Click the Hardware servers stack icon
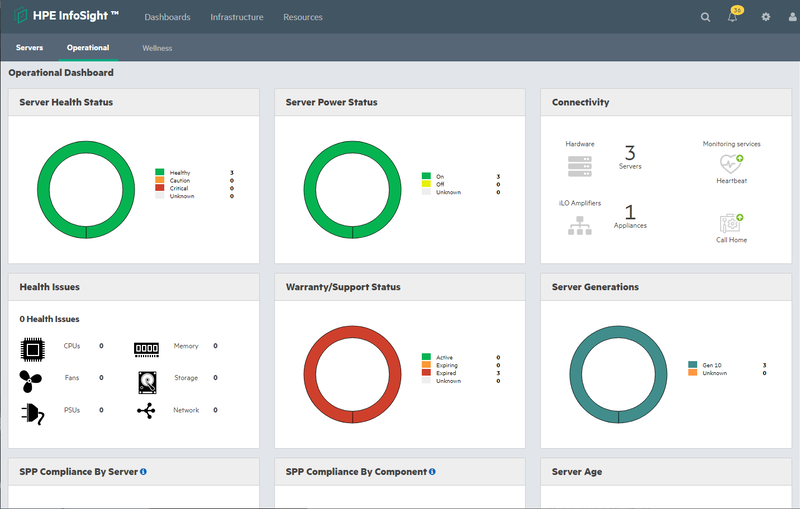 coord(580,166)
